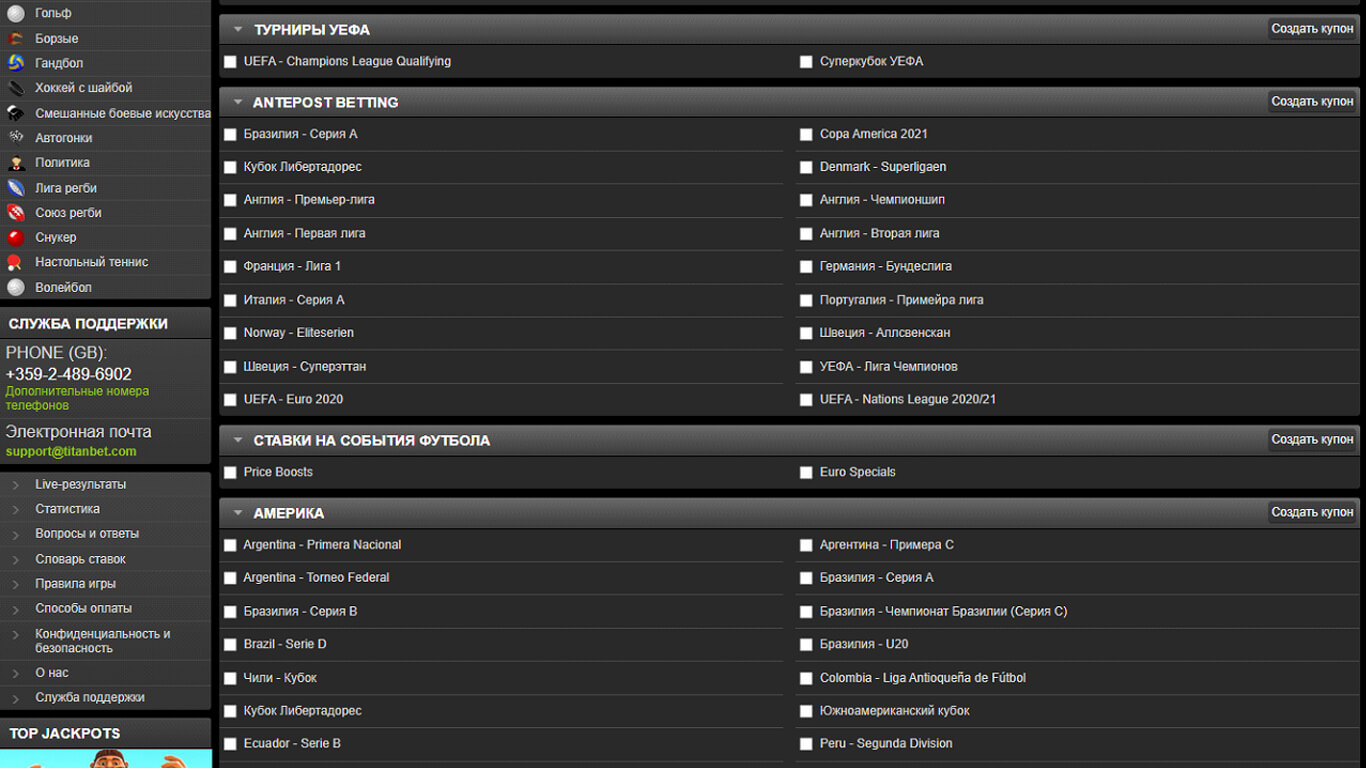Click Создать купон in the ANTEPOST BETTING header
Viewport: 1366px width, 768px height.
1312,101
